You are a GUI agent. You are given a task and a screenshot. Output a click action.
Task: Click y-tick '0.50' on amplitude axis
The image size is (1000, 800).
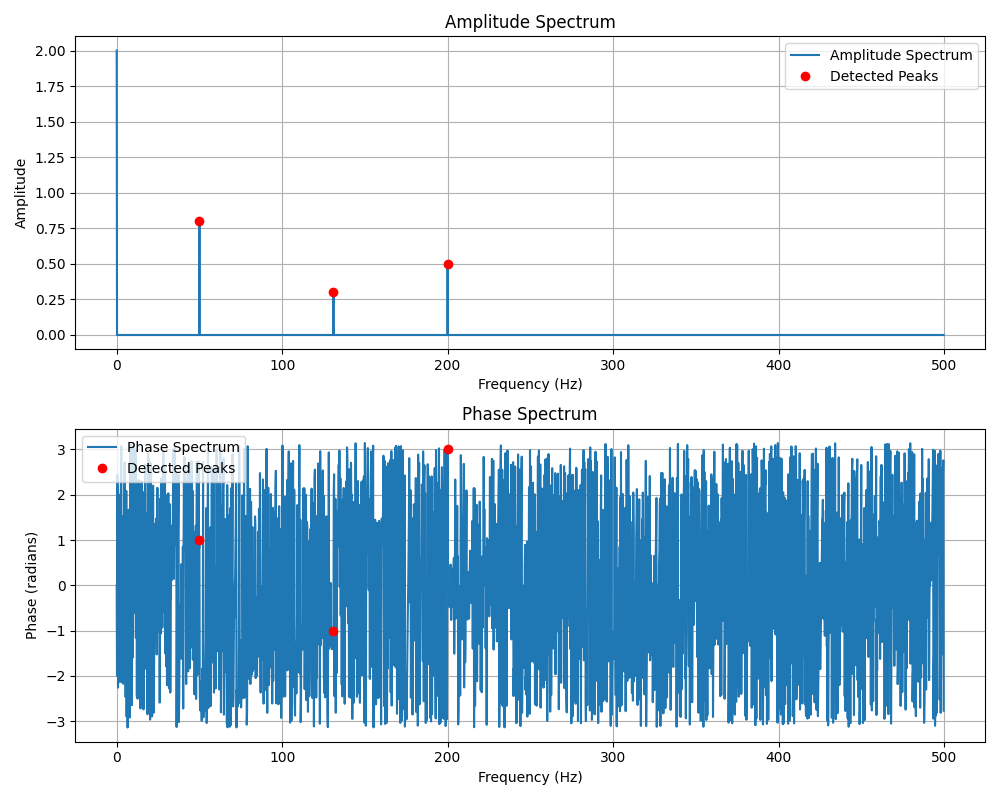50,264
